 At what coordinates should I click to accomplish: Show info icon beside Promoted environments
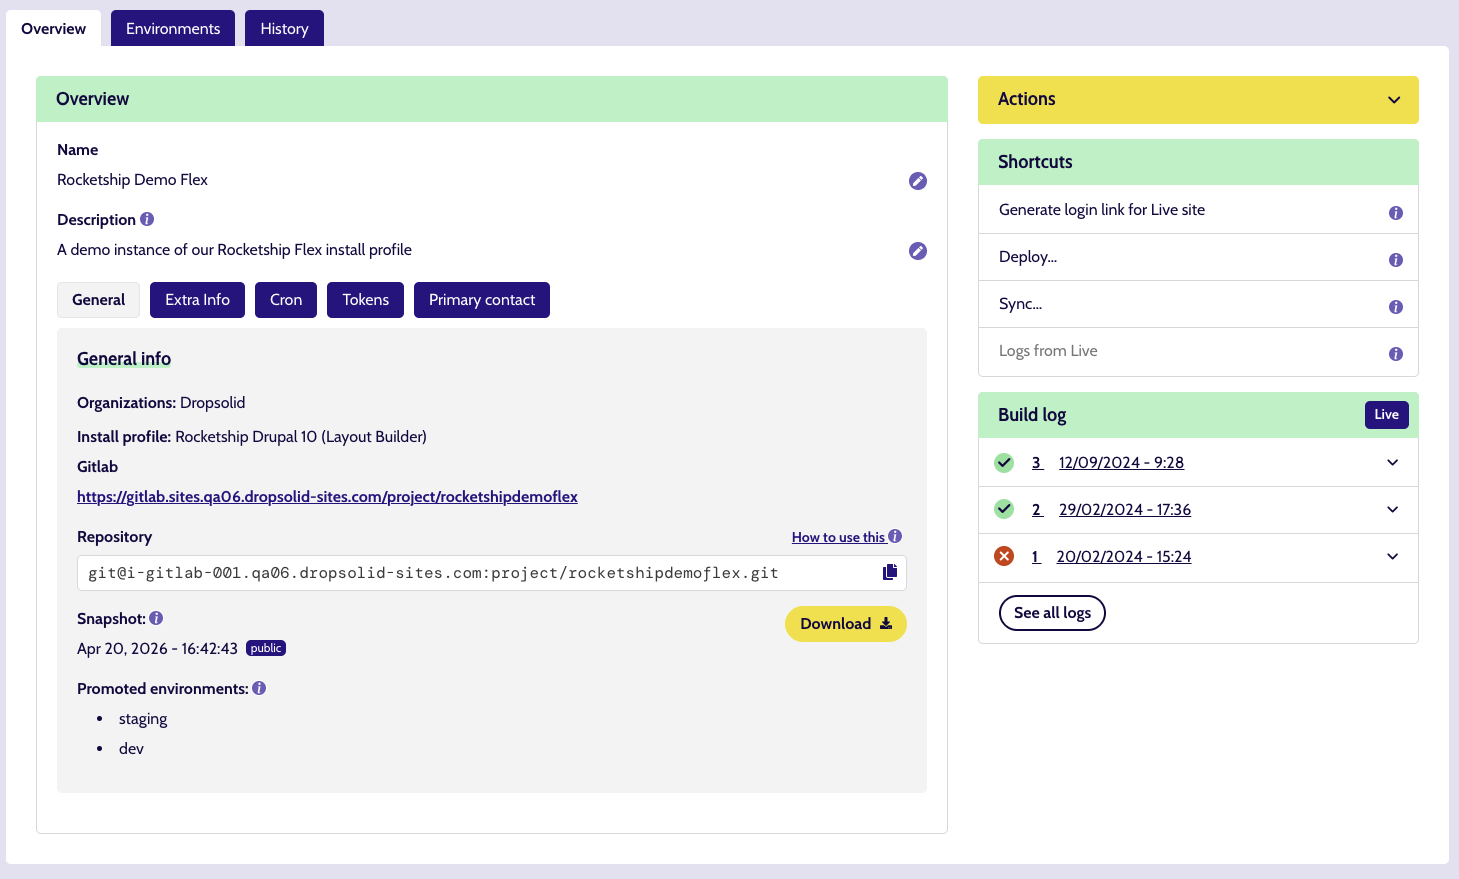[259, 688]
